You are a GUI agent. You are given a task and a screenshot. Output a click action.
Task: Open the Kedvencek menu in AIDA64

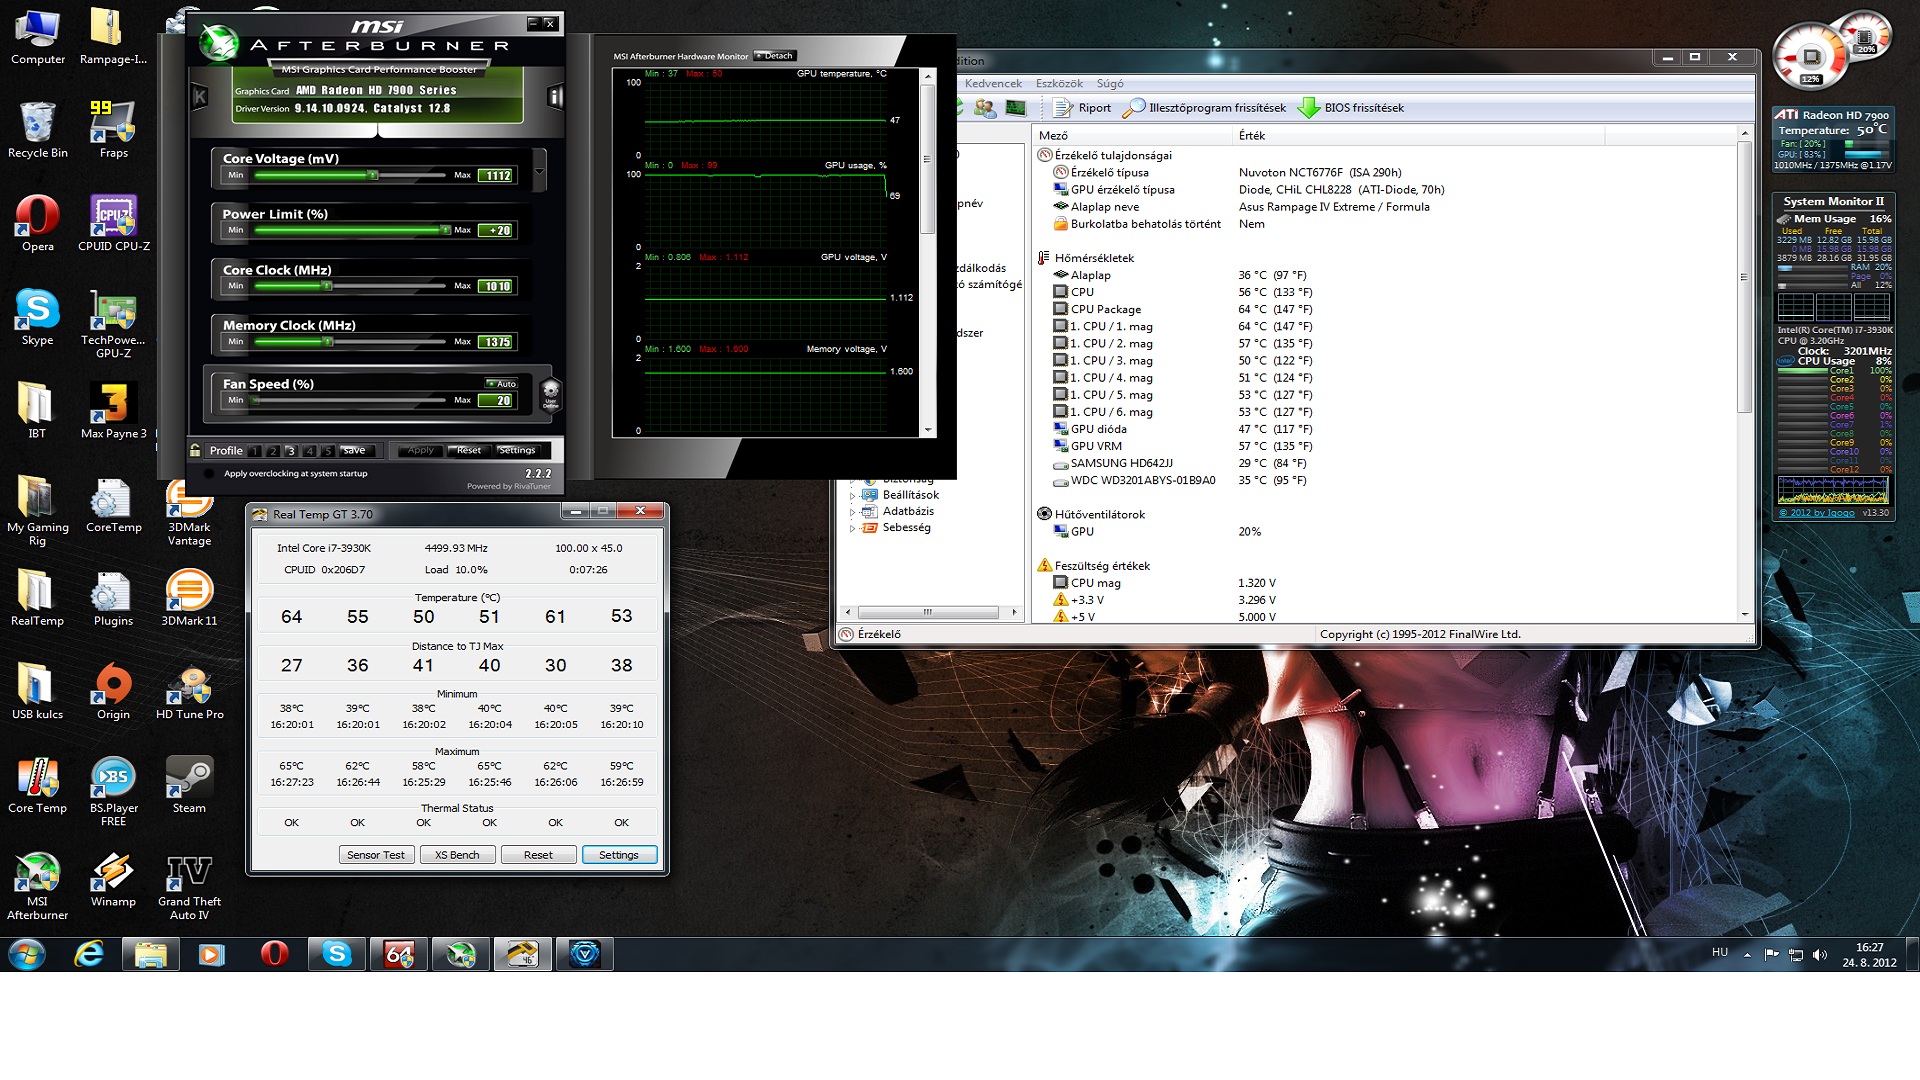point(993,84)
